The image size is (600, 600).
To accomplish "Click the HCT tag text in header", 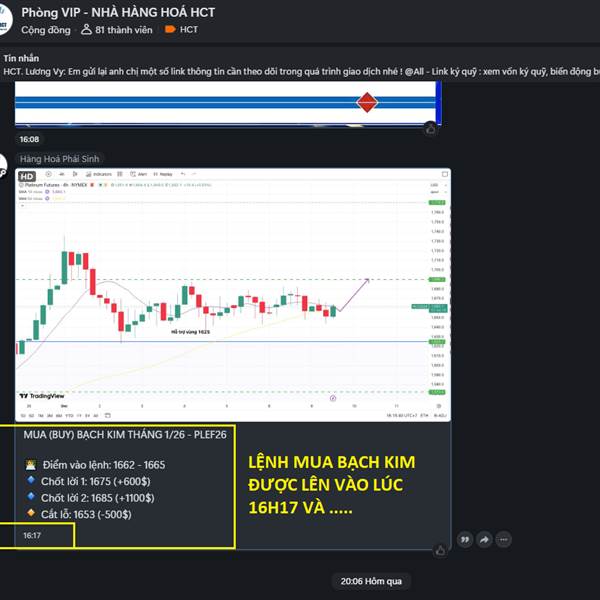I will pos(189,29).
